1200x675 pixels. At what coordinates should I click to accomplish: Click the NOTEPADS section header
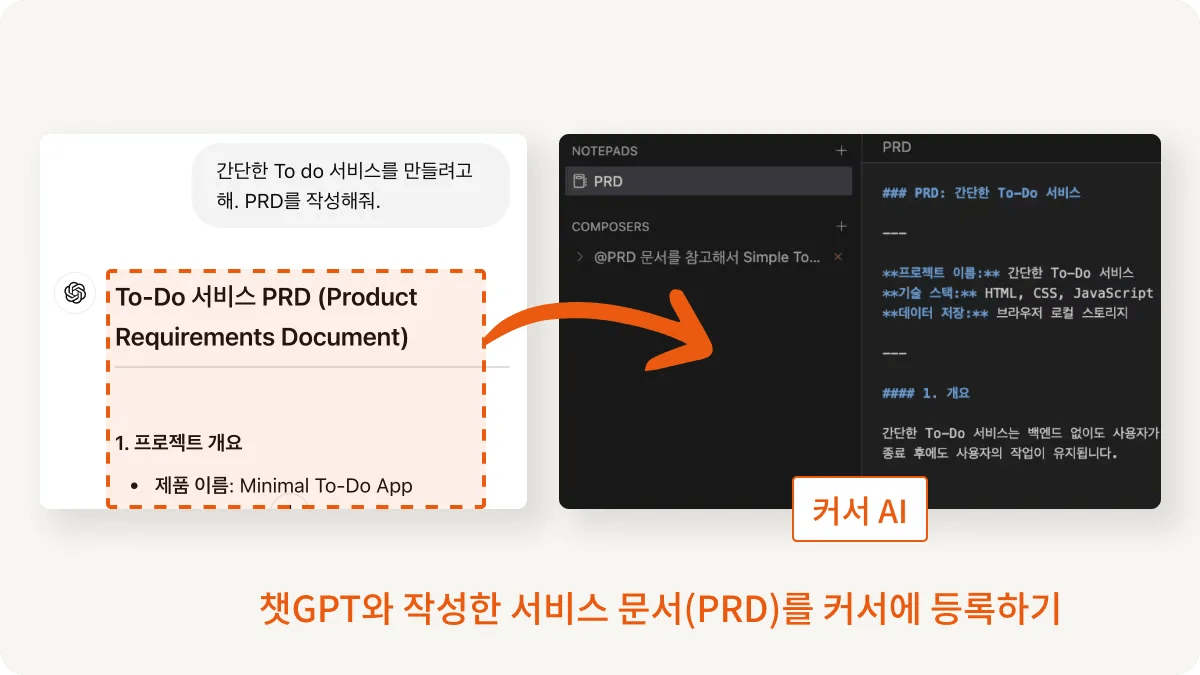pos(604,151)
